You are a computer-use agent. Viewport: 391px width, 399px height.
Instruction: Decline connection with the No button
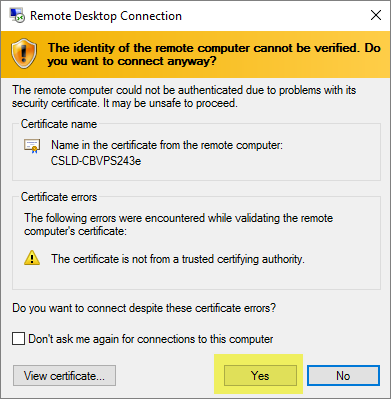tap(343, 376)
